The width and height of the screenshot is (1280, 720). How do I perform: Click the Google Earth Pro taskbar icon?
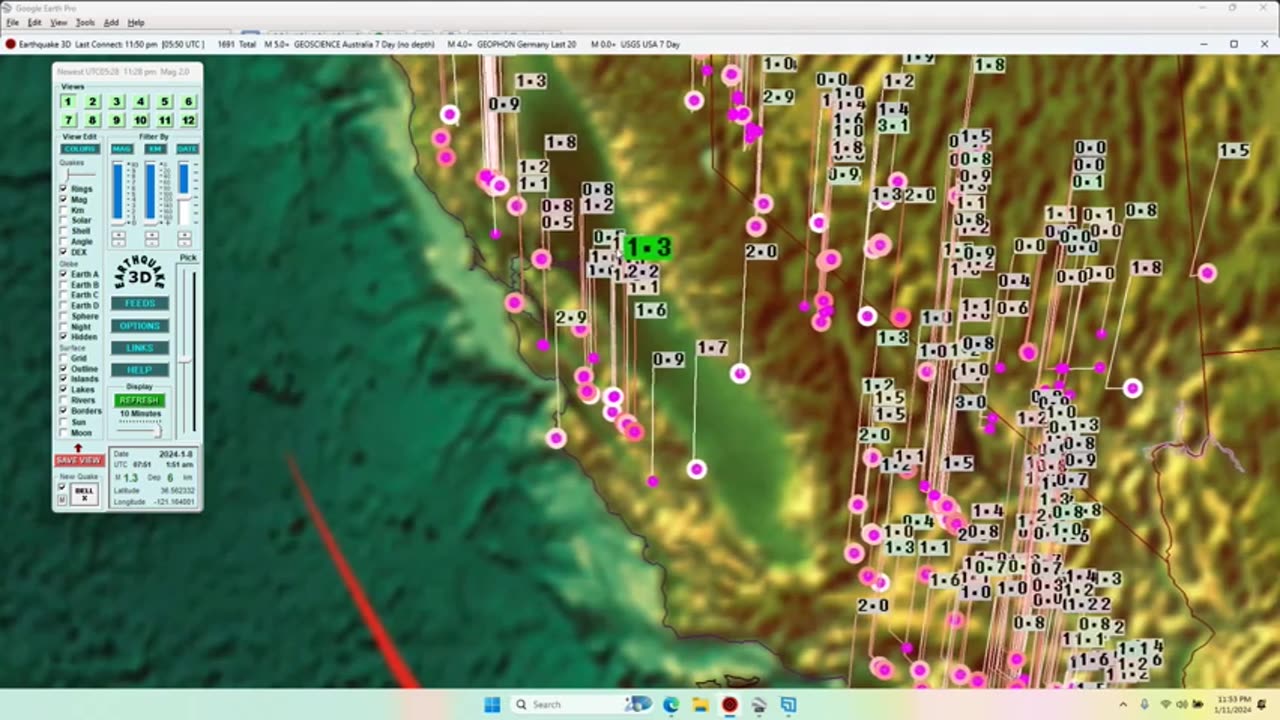click(759, 705)
